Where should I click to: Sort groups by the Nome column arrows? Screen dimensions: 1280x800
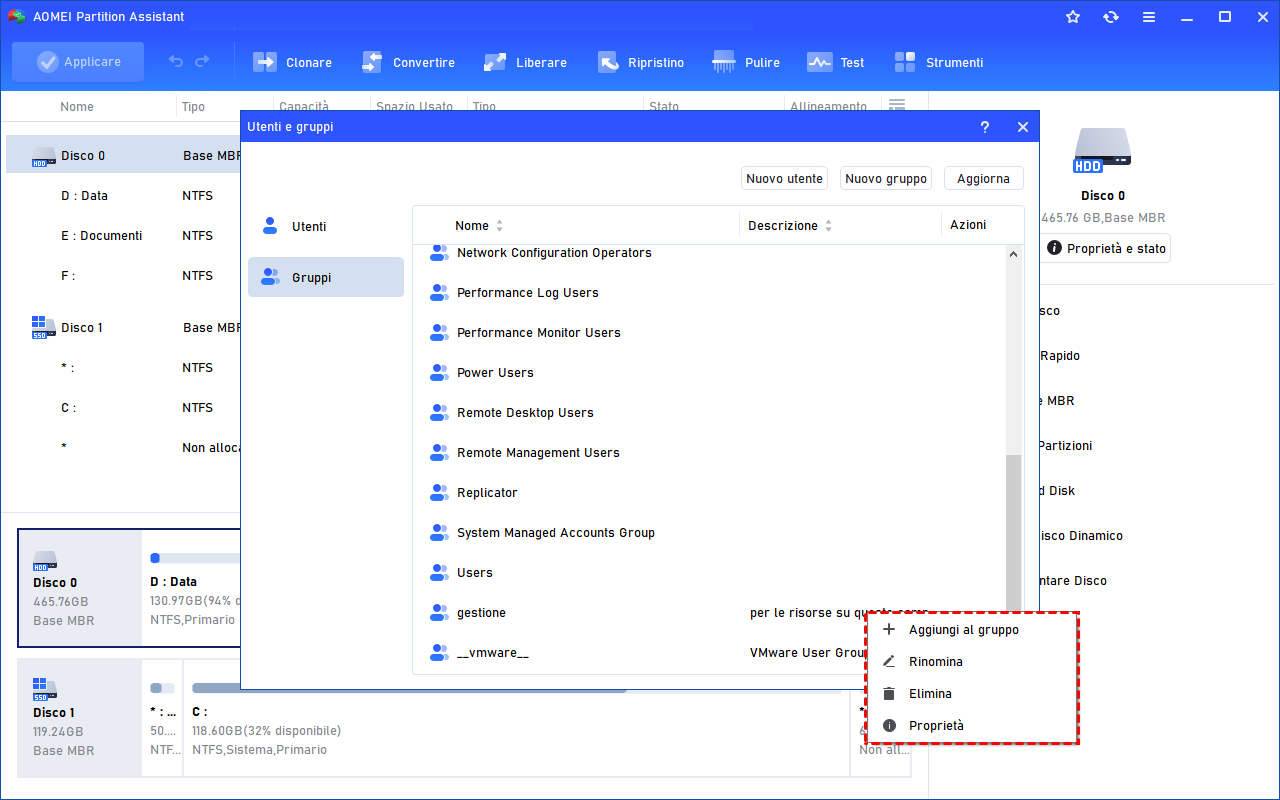tap(500, 226)
